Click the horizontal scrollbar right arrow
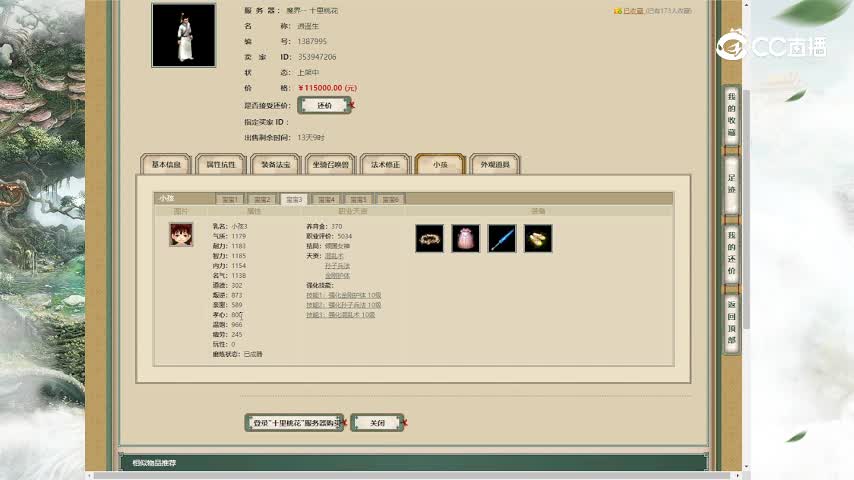This screenshot has width=854, height=480. [739, 476]
